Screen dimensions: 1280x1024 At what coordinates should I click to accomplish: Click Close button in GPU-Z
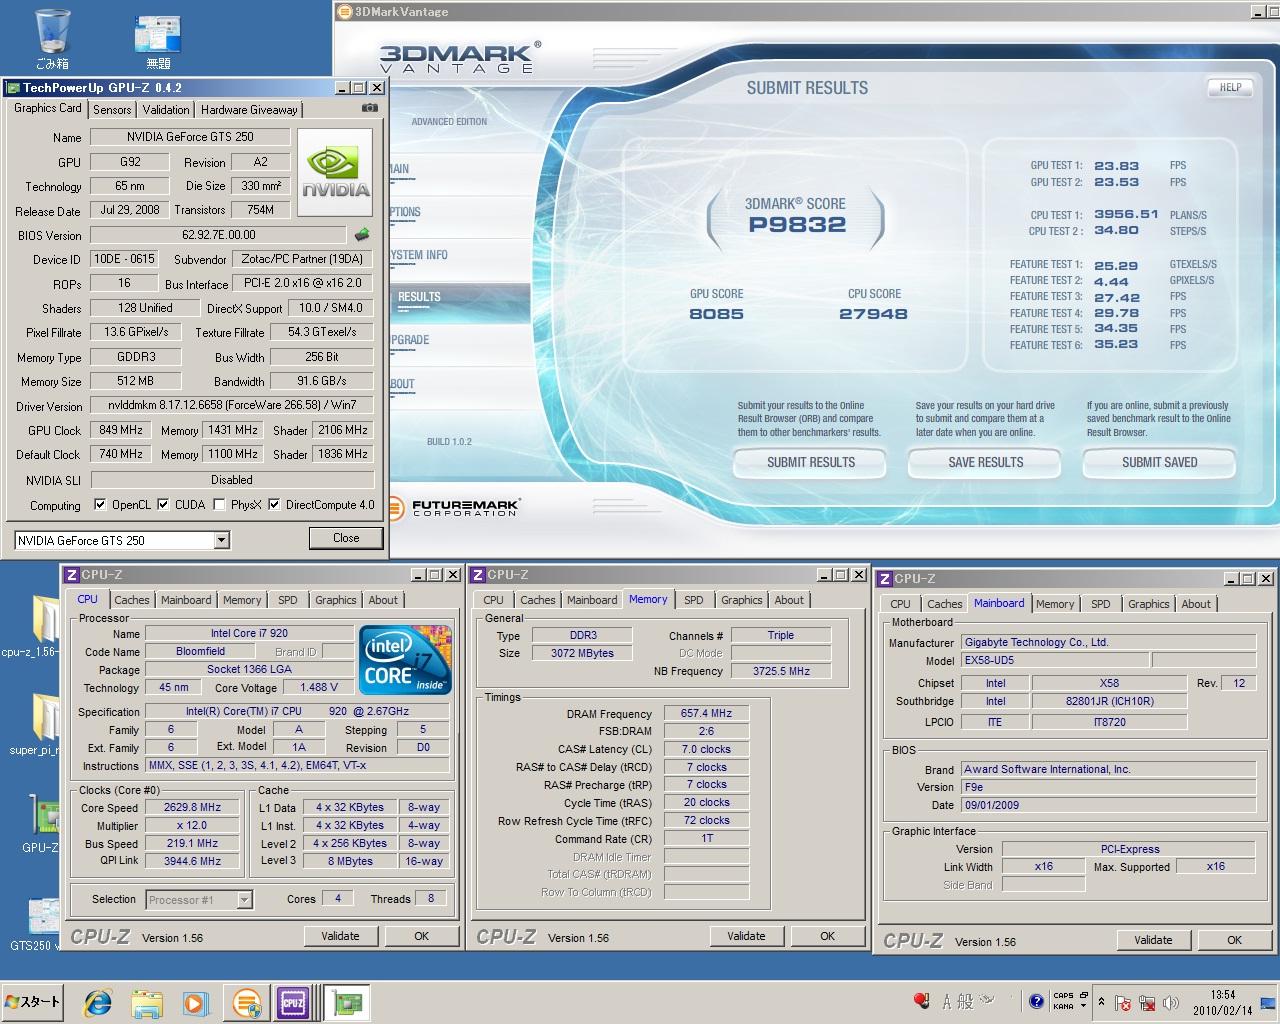click(346, 538)
